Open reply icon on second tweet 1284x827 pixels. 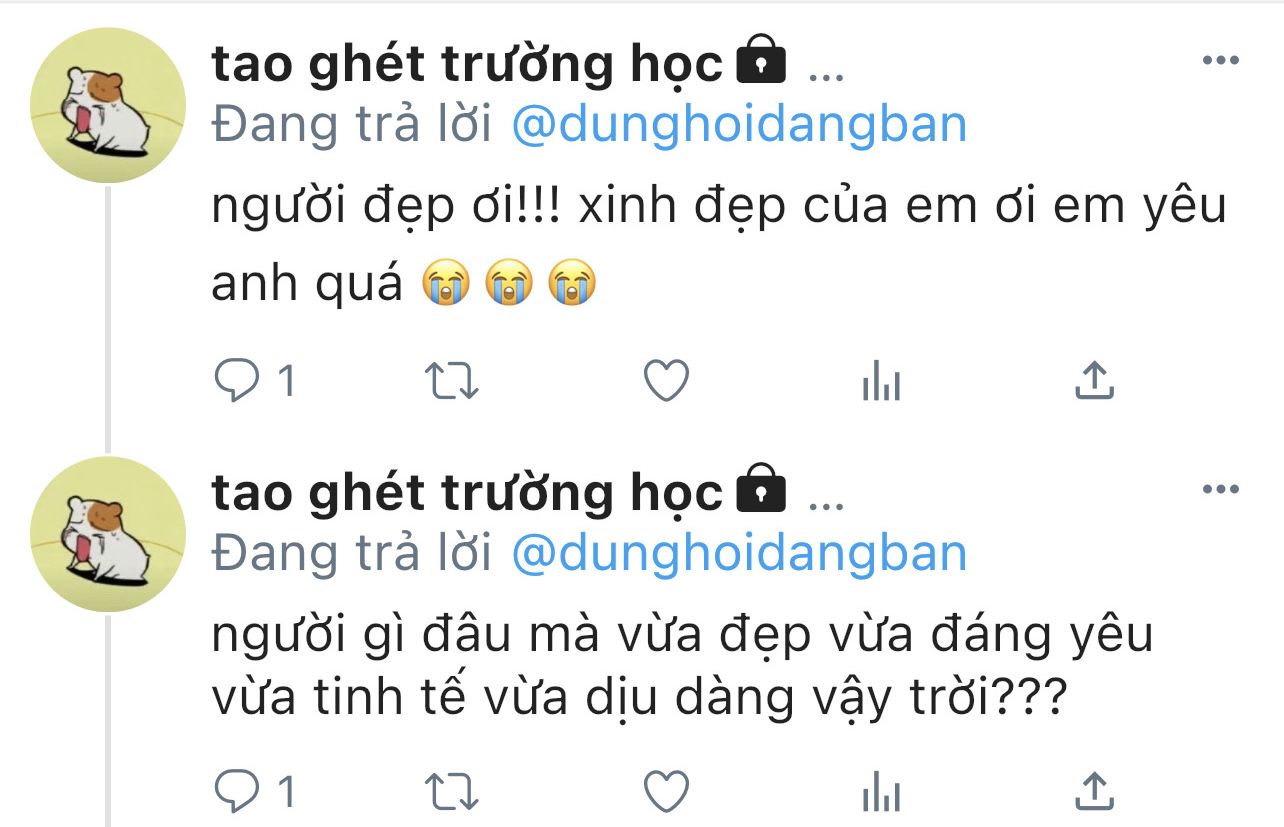237,792
